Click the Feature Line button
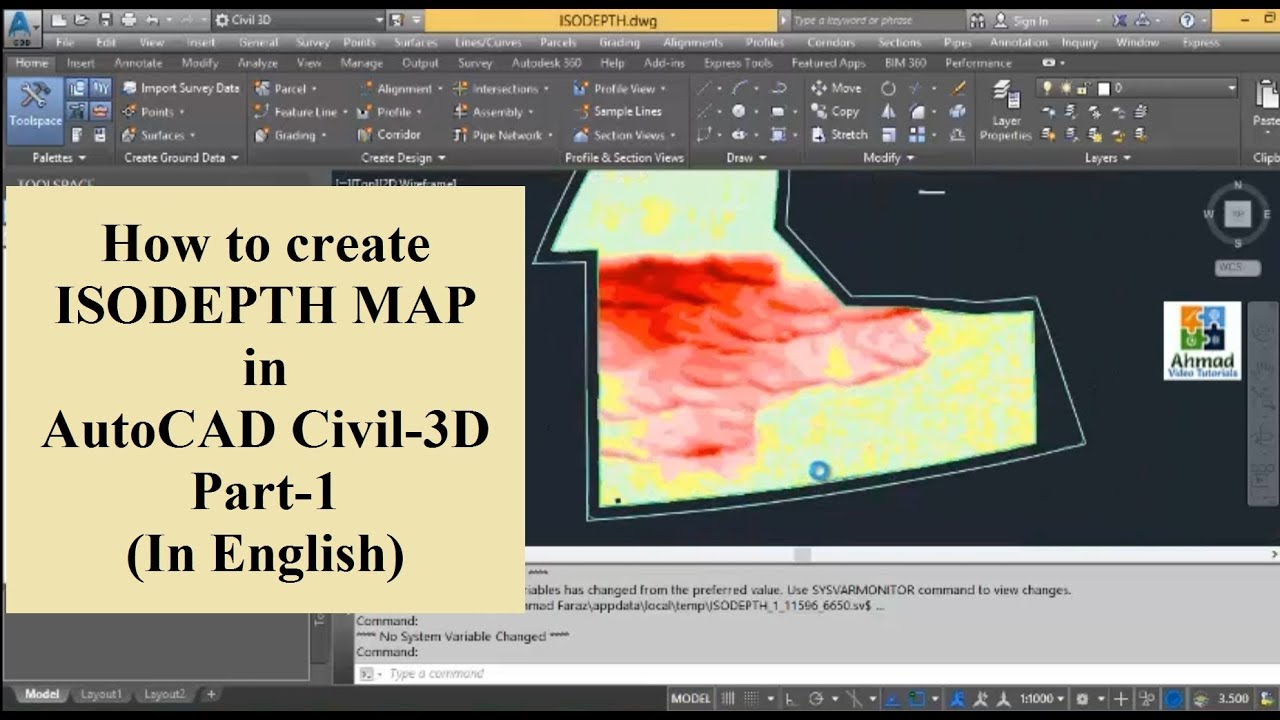This screenshot has width=1280, height=720. 299,111
